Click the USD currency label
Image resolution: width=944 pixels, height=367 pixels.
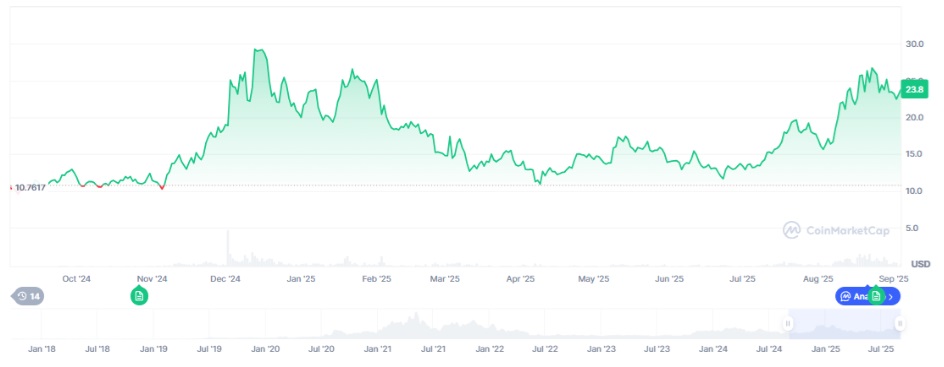pyautogui.click(x=921, y=264)
